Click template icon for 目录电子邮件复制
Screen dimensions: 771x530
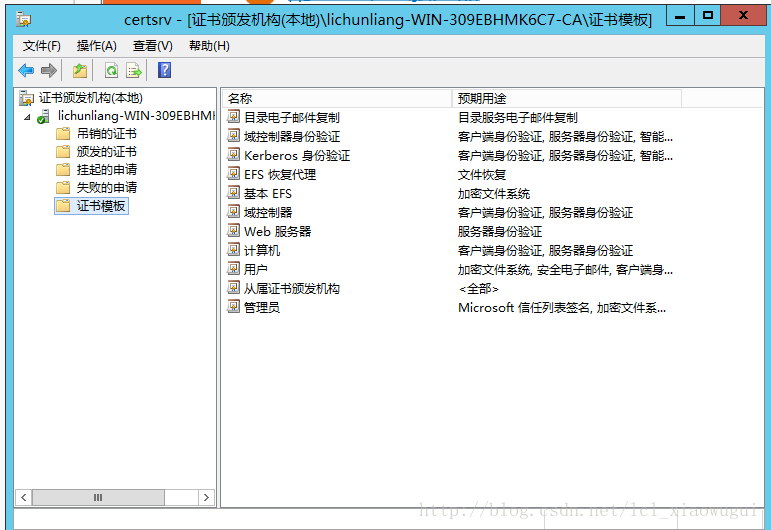(x=233, y=117)
